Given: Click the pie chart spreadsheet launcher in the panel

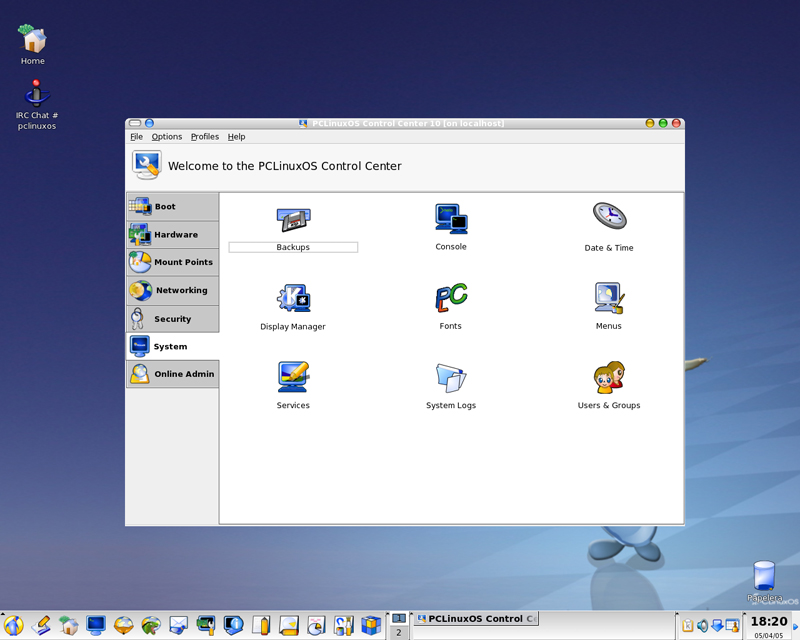Looking at the screenshot, I should 316,625.
